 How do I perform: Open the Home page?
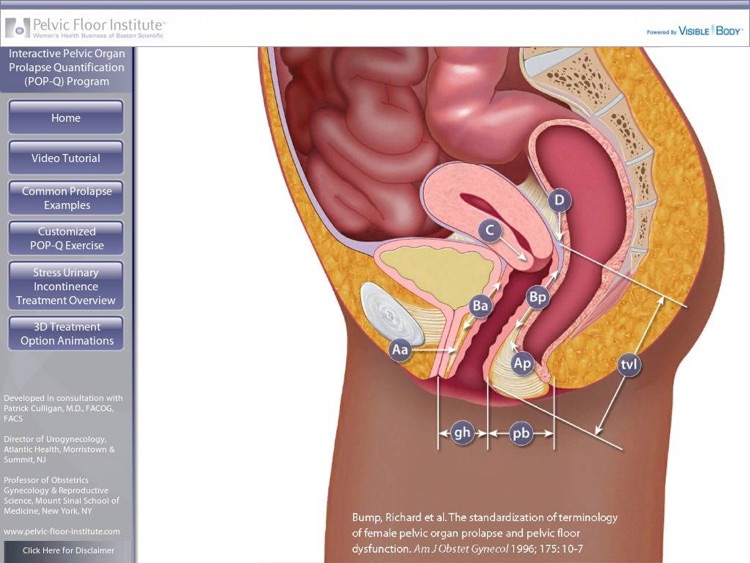coord(66,118)
